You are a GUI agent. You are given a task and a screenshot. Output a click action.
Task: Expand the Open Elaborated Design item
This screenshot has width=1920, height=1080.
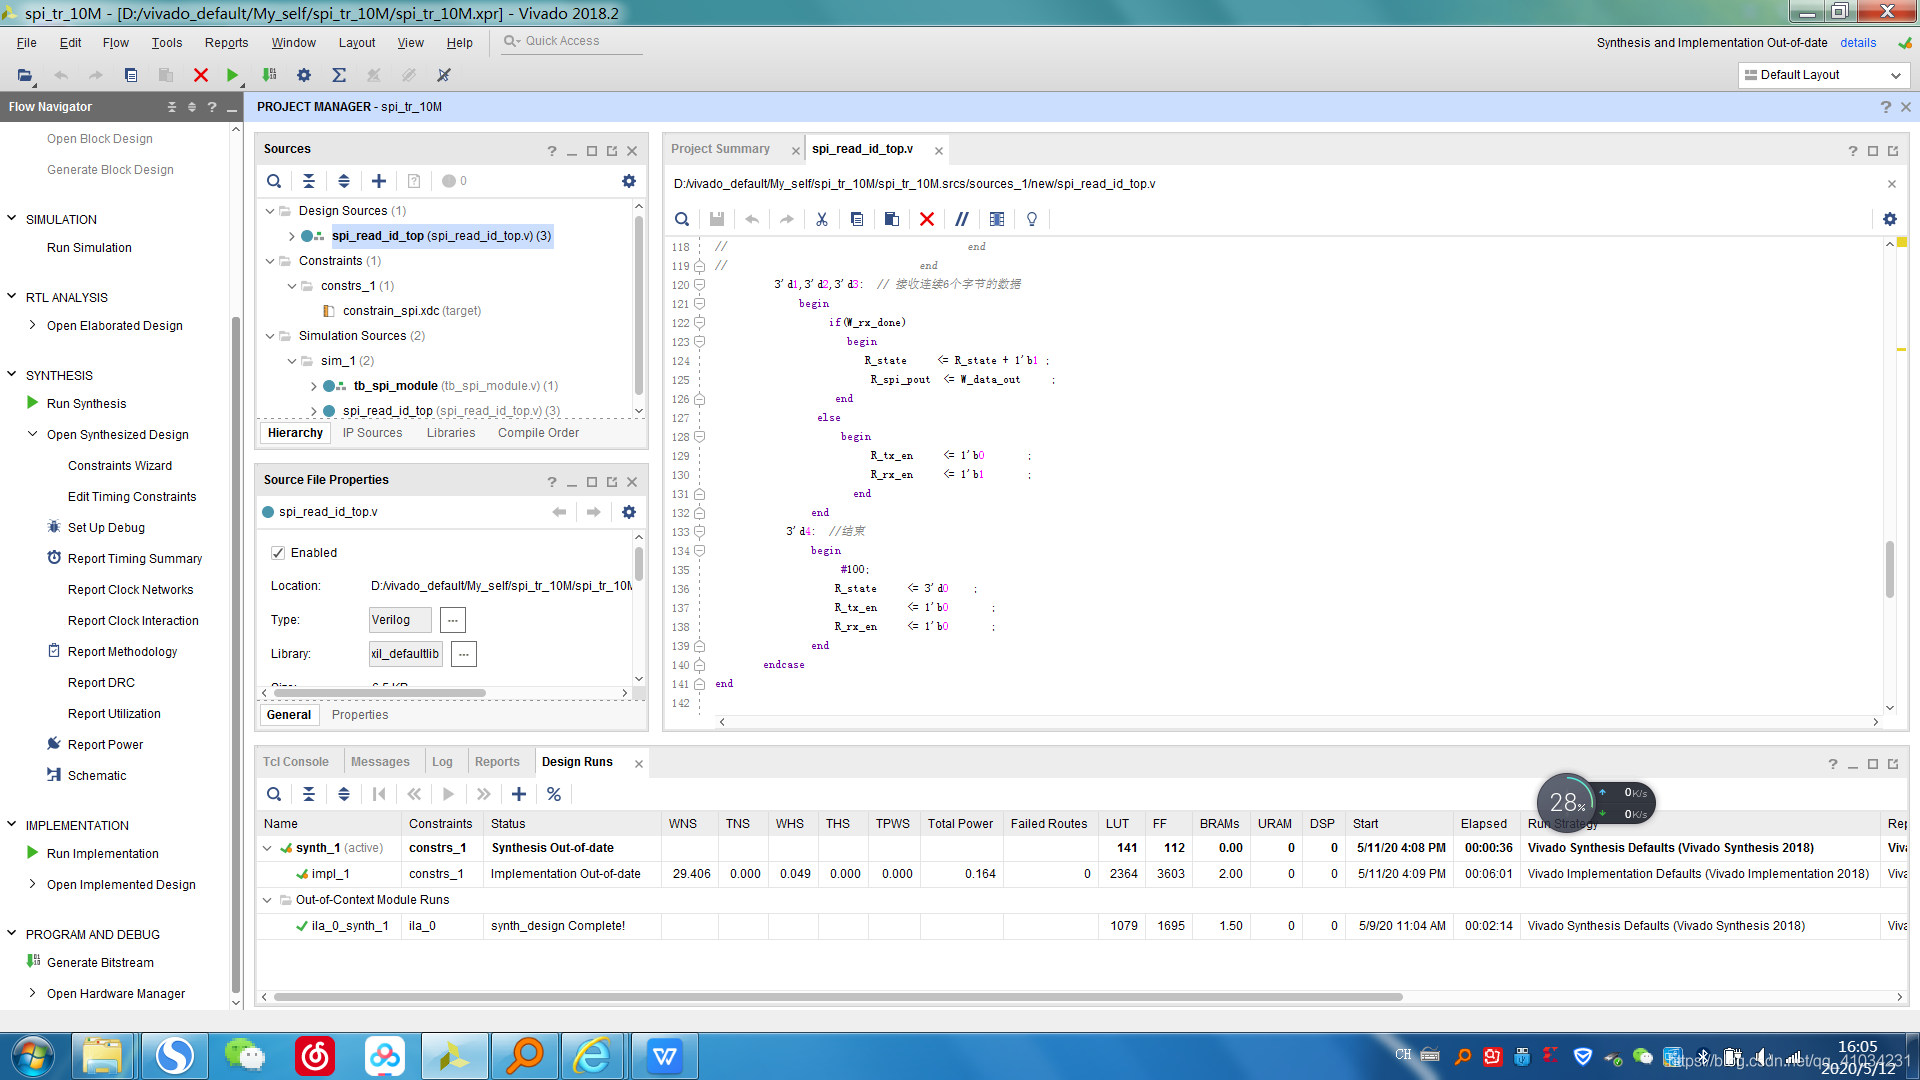(32, 325)
